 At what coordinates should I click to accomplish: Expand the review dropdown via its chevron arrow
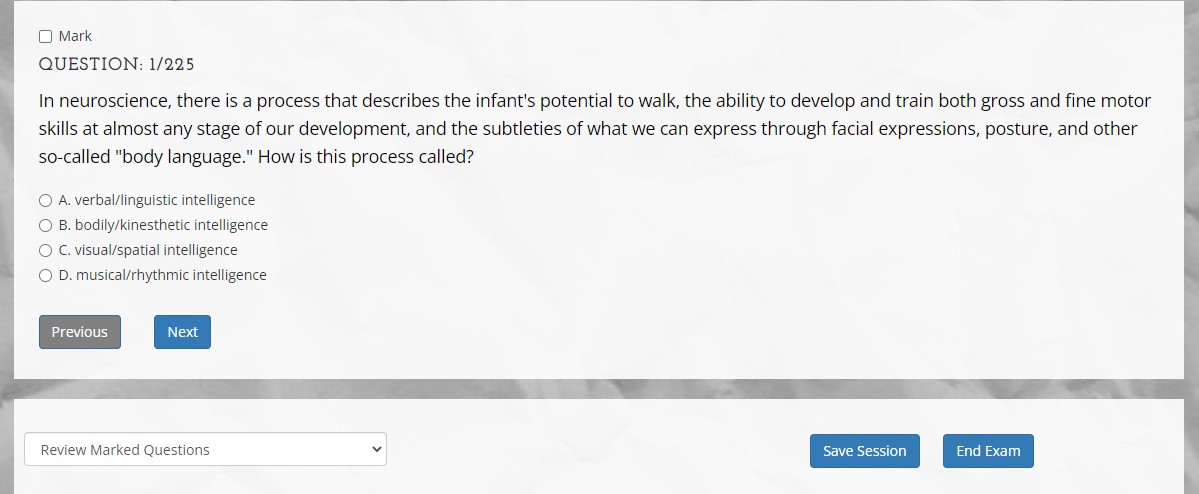pyautogui.click(x=375, y=450)
